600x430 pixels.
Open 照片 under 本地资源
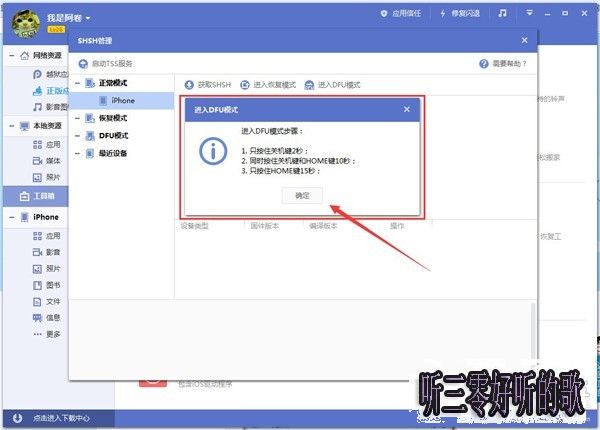tap(47, 177)
